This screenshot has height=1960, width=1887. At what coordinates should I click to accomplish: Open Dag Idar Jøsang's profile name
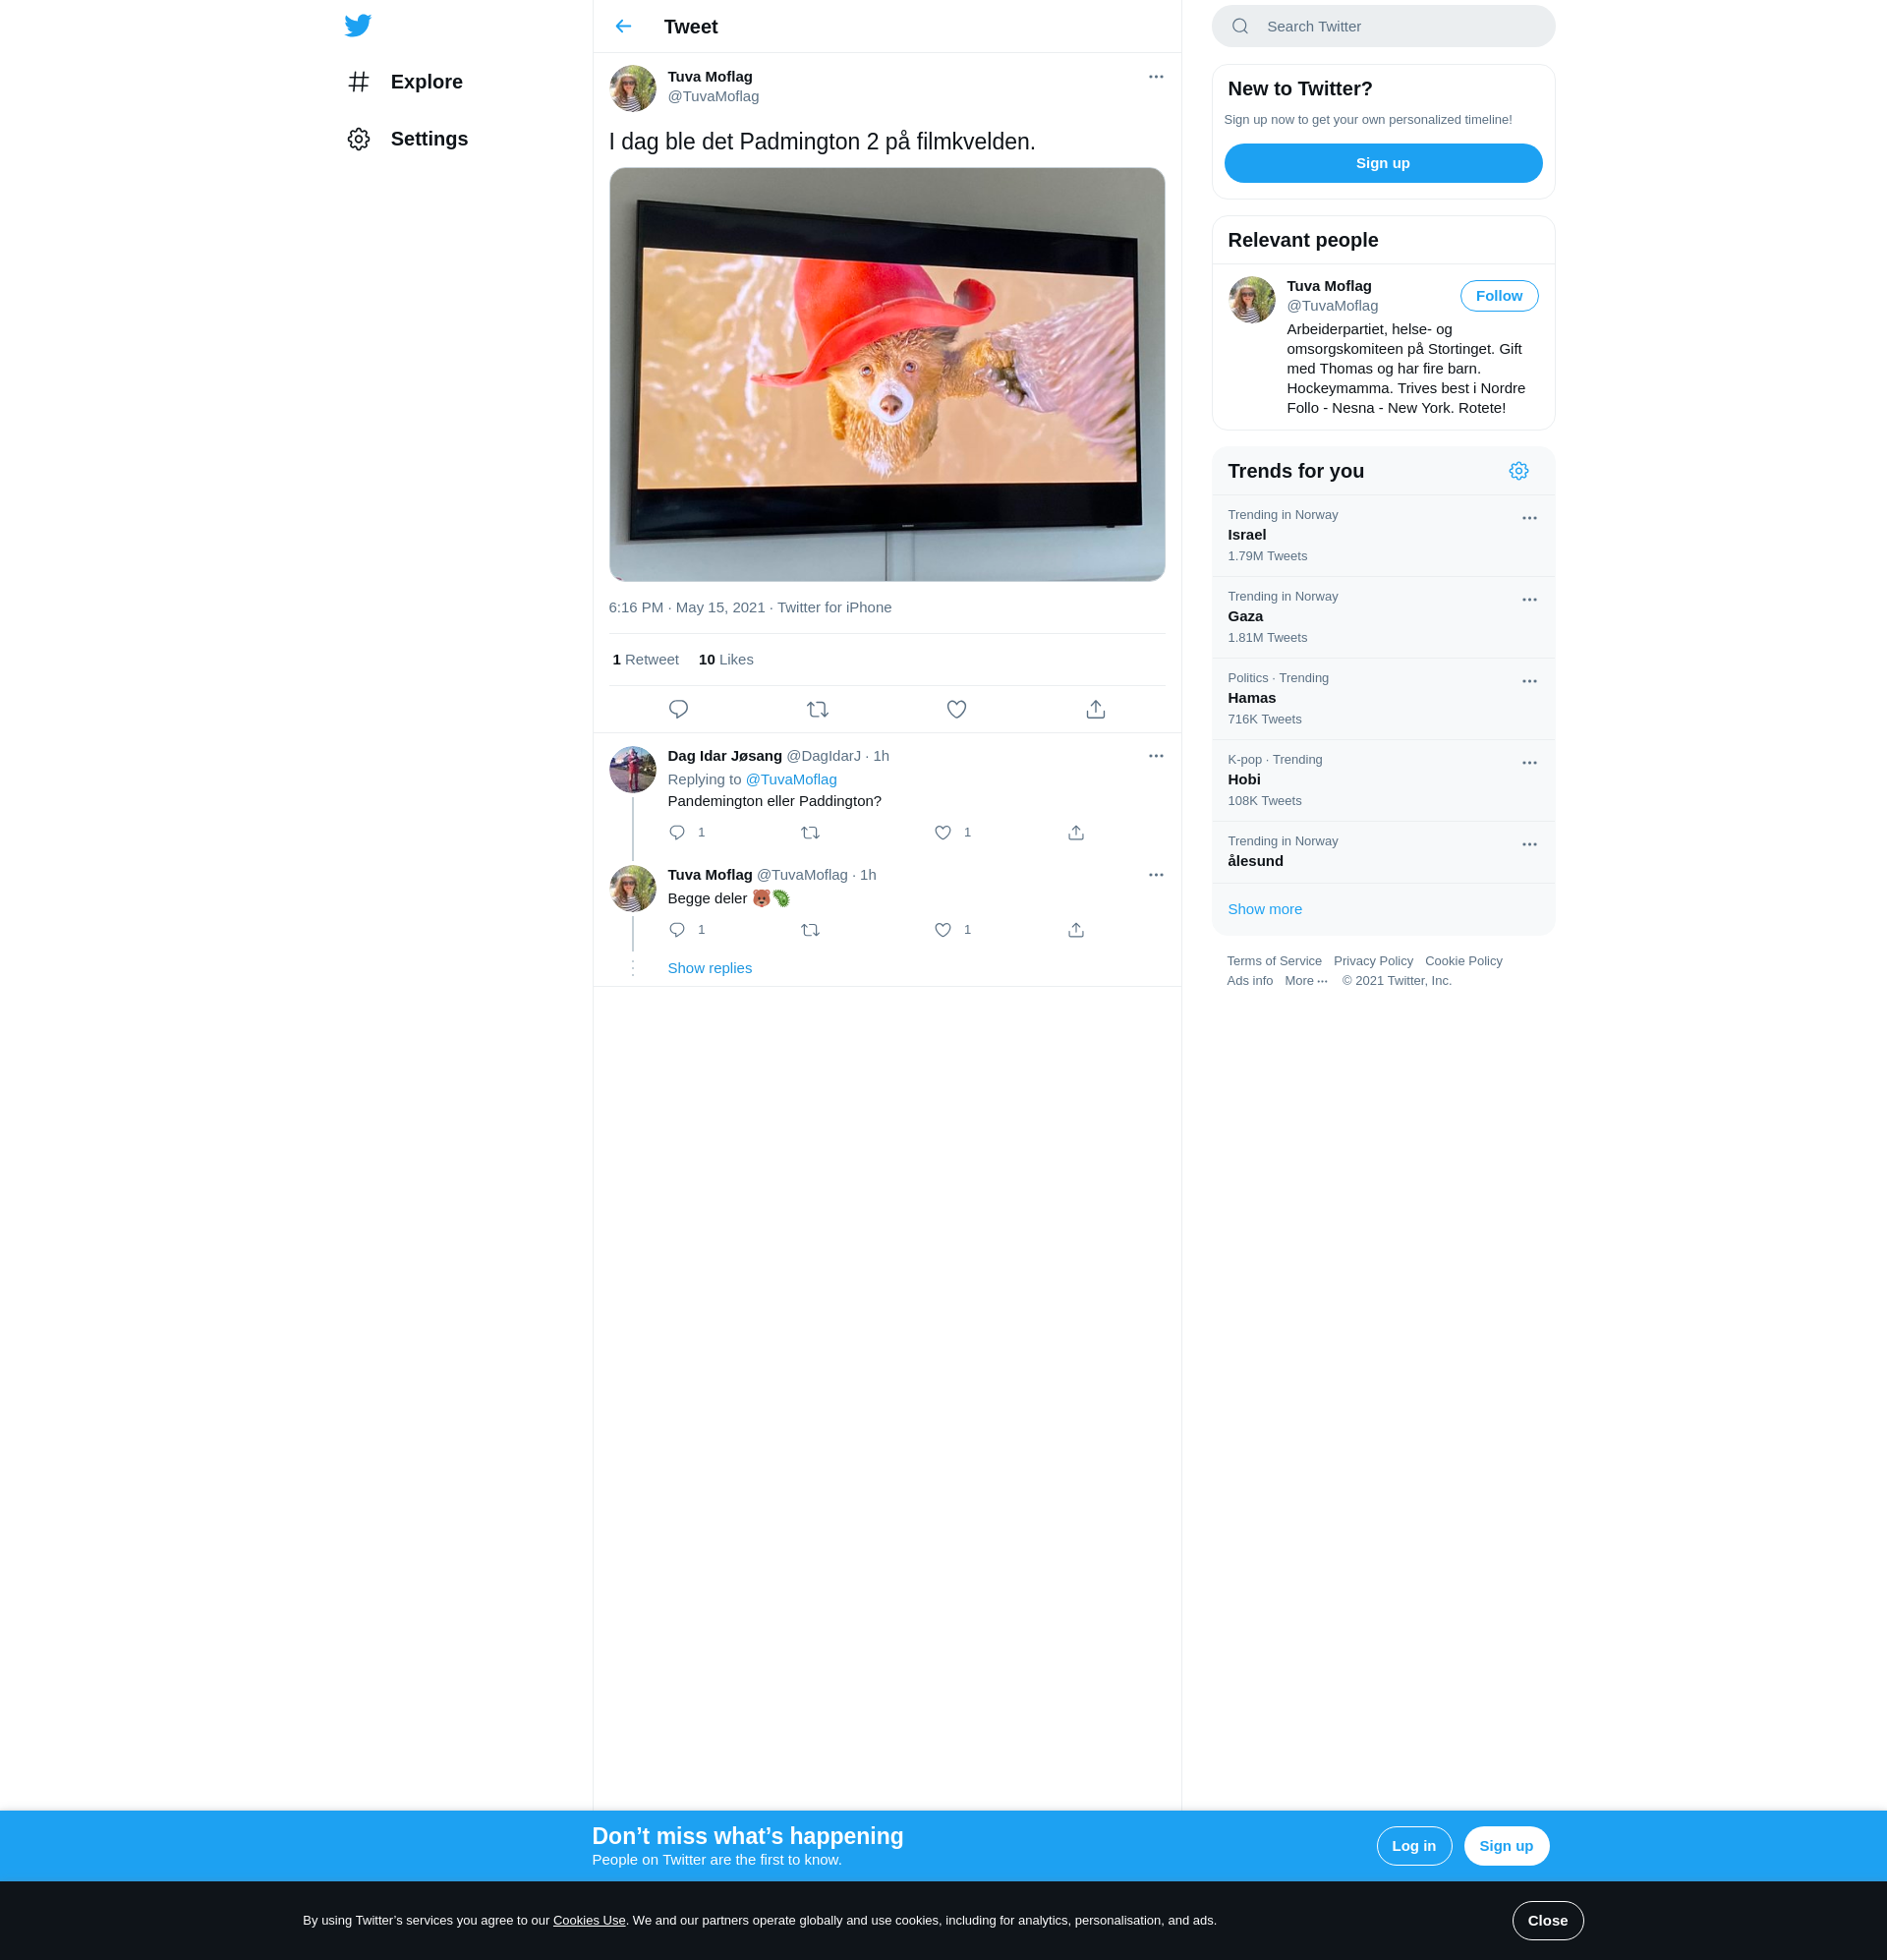[x=724, y=756]
